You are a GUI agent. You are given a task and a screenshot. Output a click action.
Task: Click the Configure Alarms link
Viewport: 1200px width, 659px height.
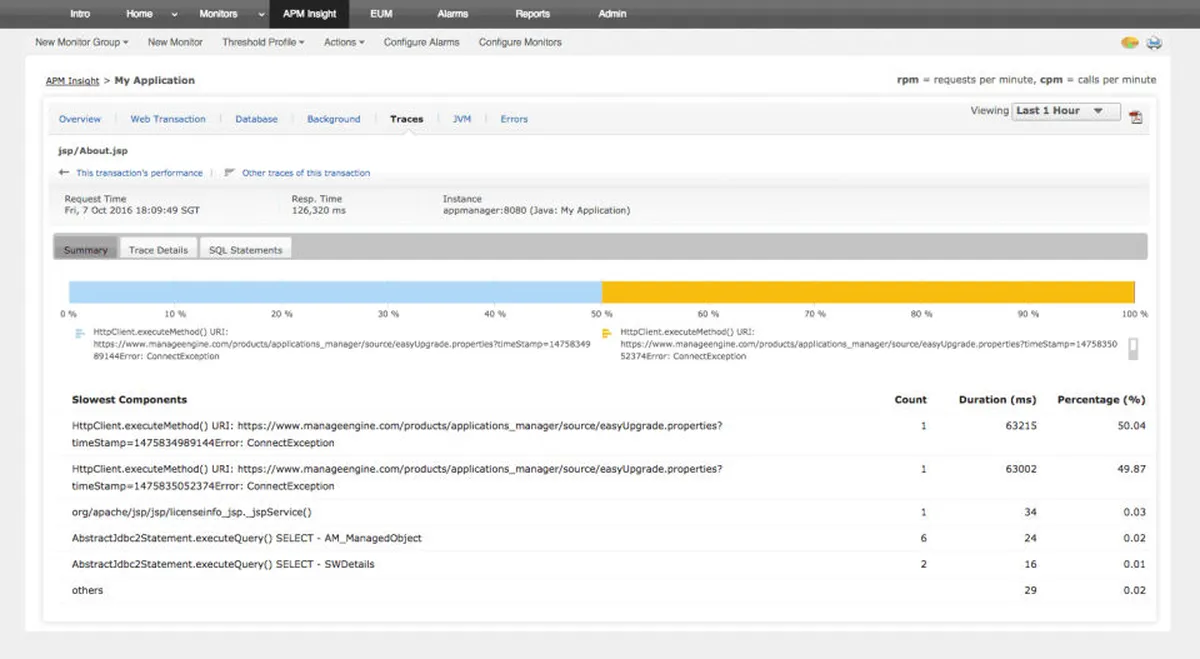pos(421,43)
